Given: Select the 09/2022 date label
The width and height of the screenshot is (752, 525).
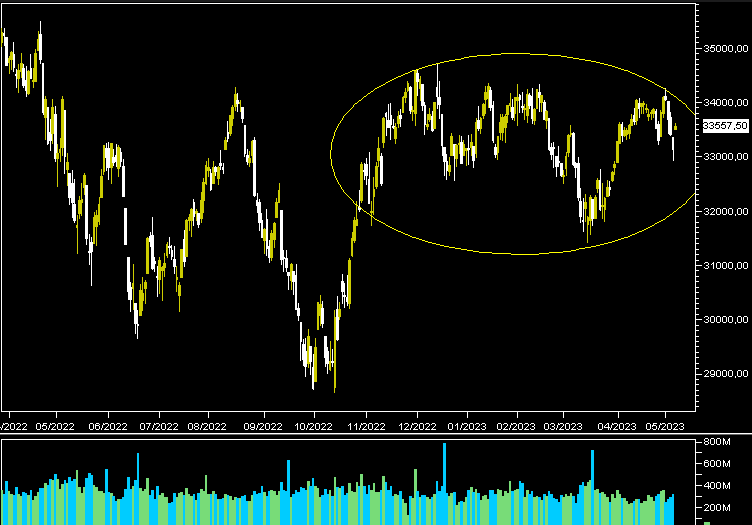Looking at the screenshot, I should point(263,426).
